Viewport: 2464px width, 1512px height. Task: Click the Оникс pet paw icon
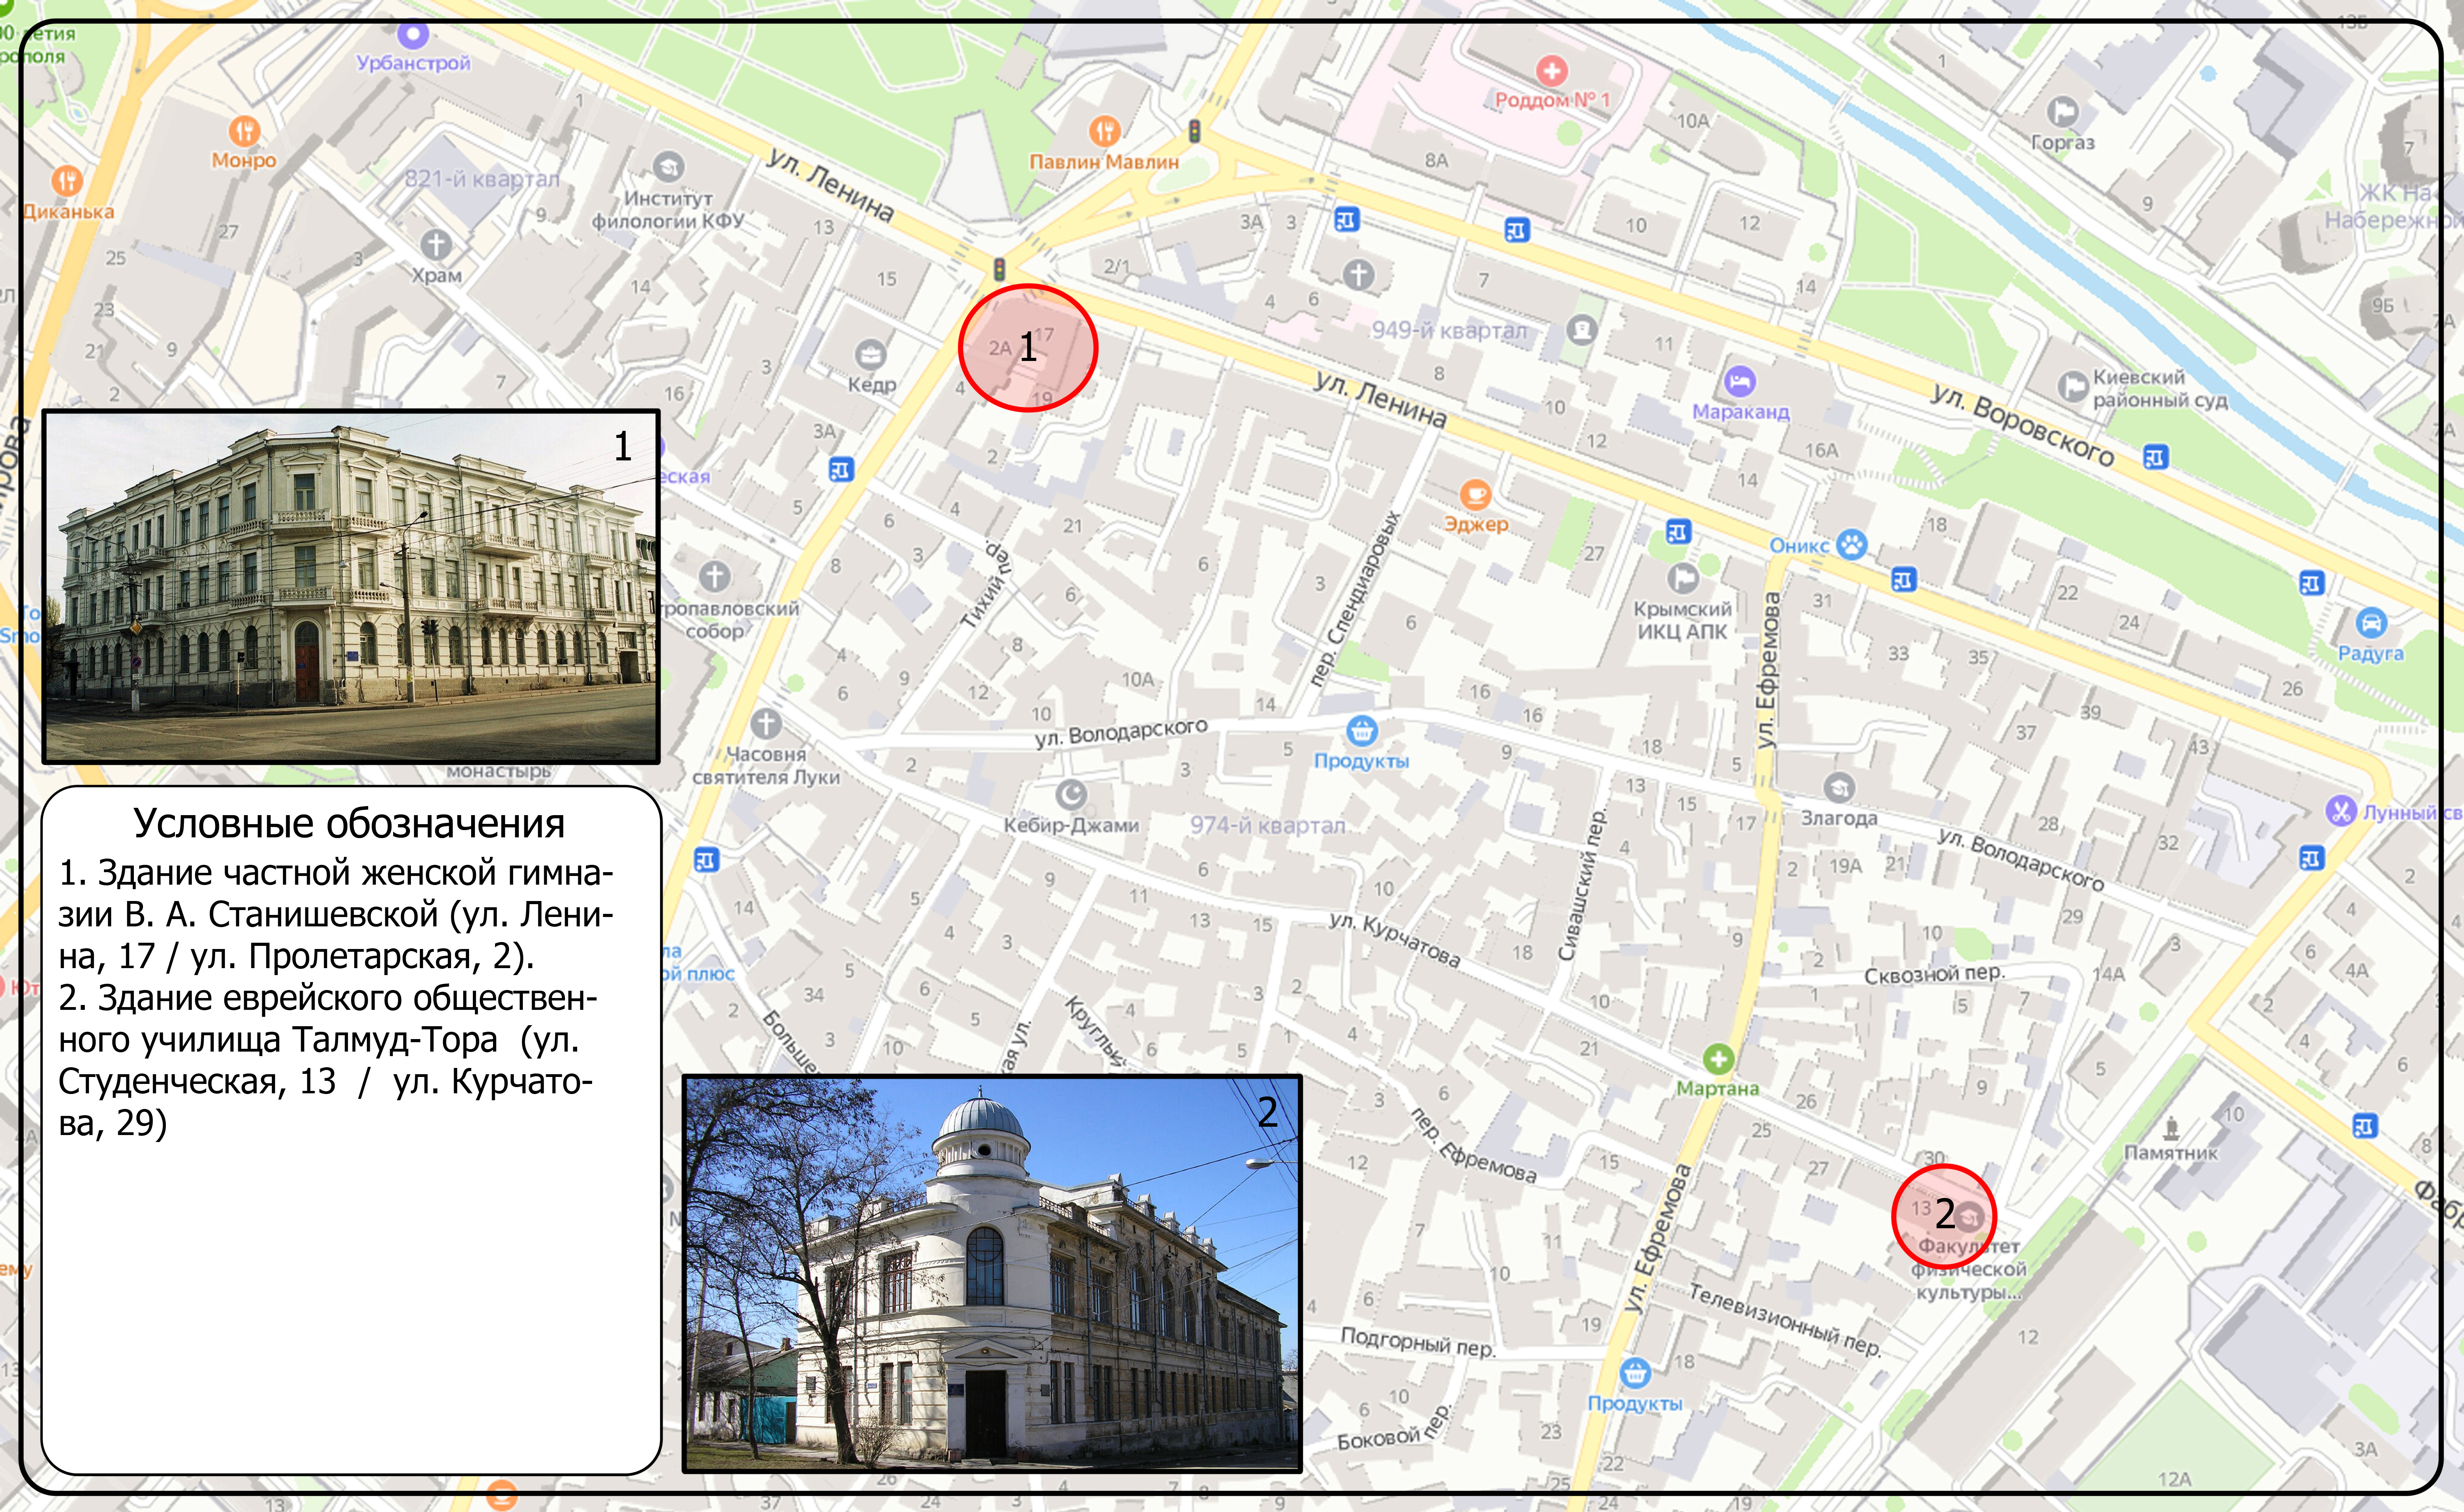point(1852,545)
